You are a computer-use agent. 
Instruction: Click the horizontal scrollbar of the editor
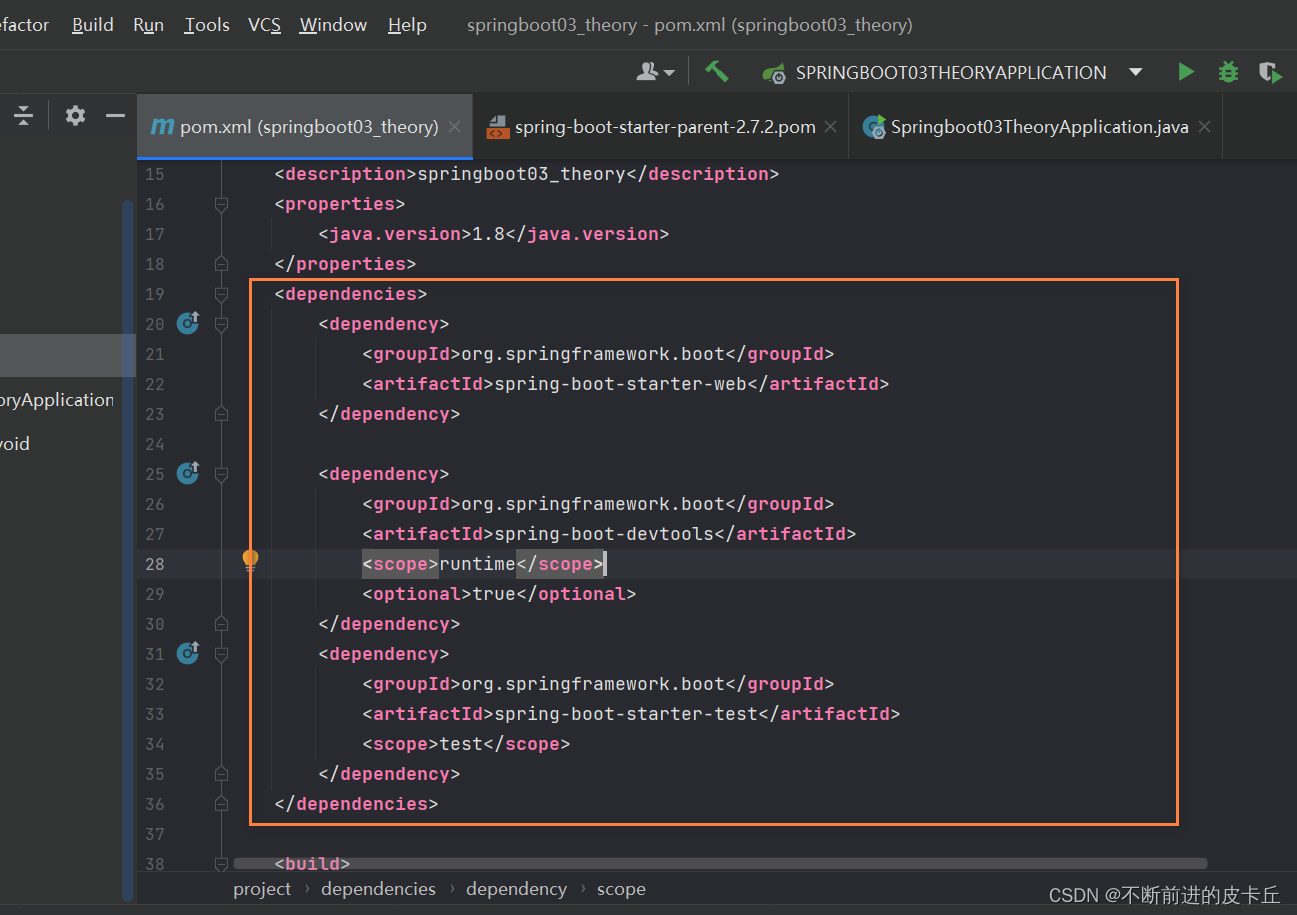tap(720, 863)
